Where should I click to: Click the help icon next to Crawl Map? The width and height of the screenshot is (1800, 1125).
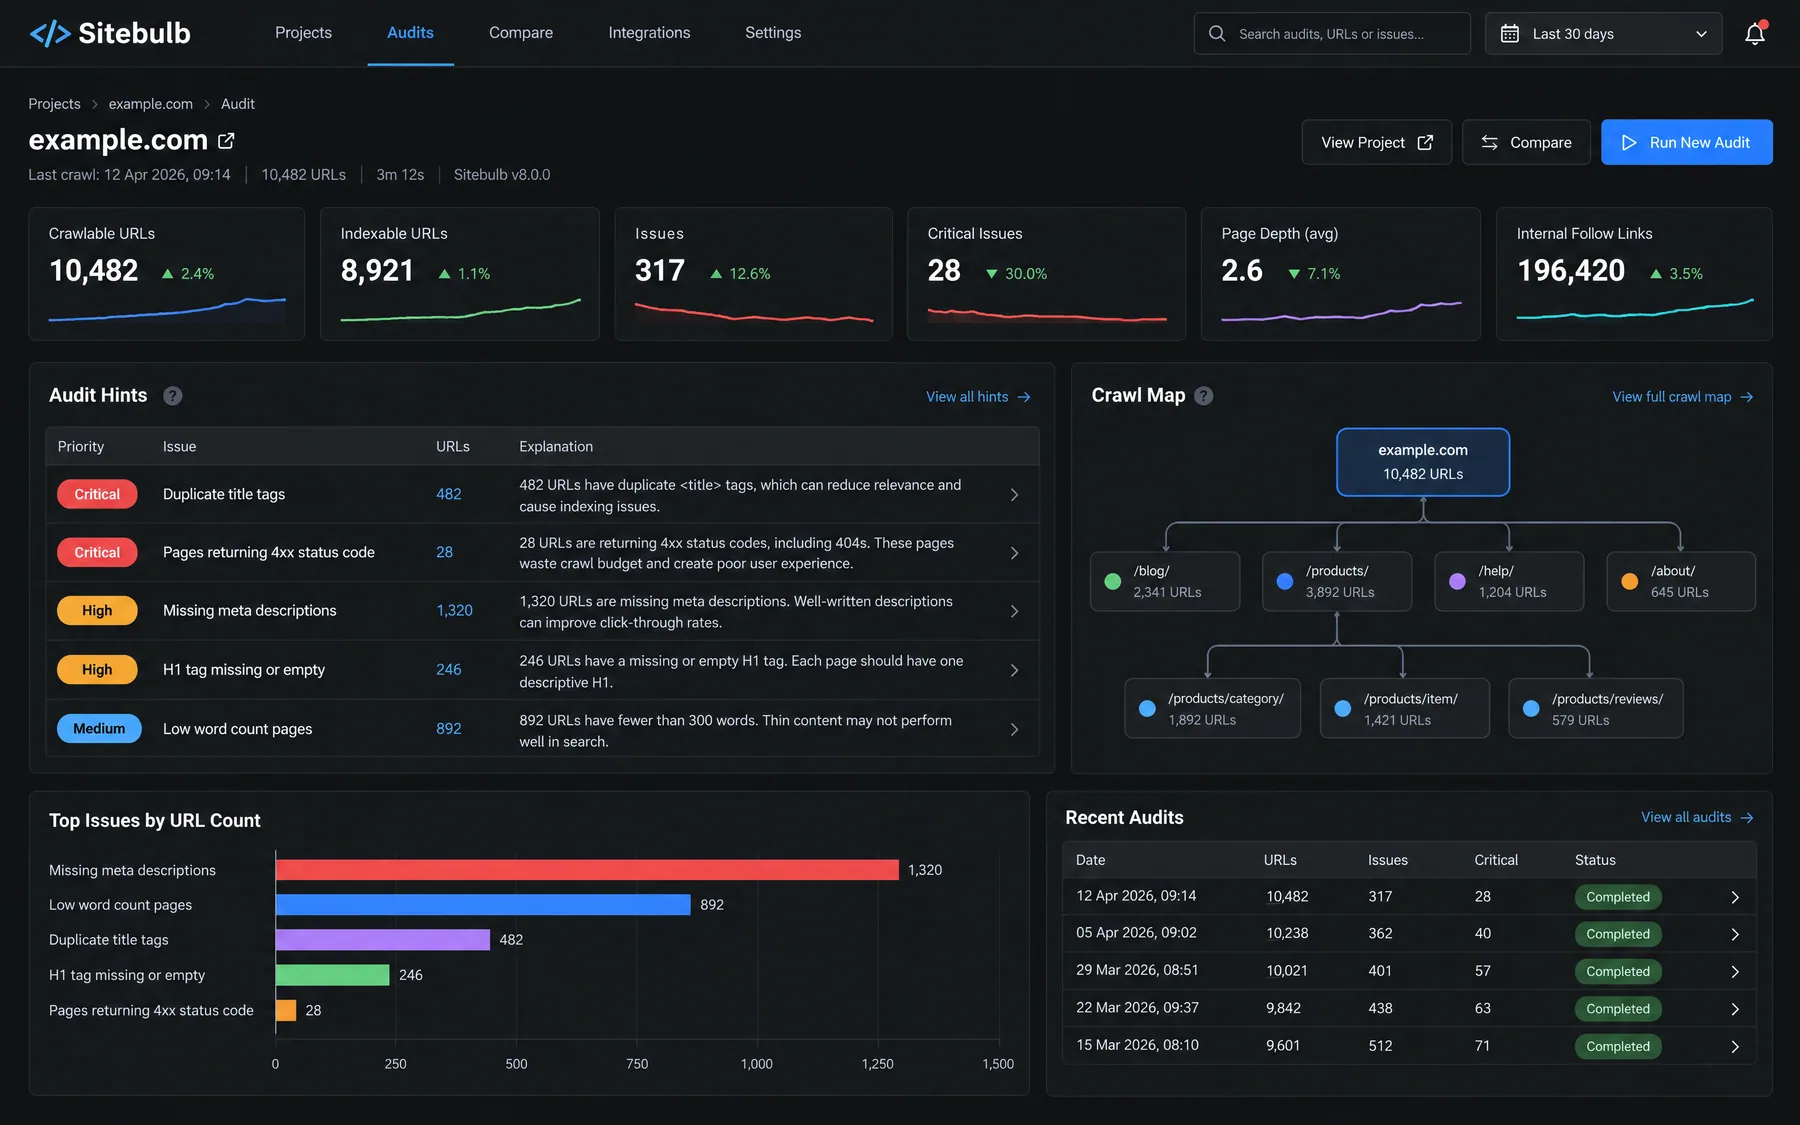pos(1204,396)
